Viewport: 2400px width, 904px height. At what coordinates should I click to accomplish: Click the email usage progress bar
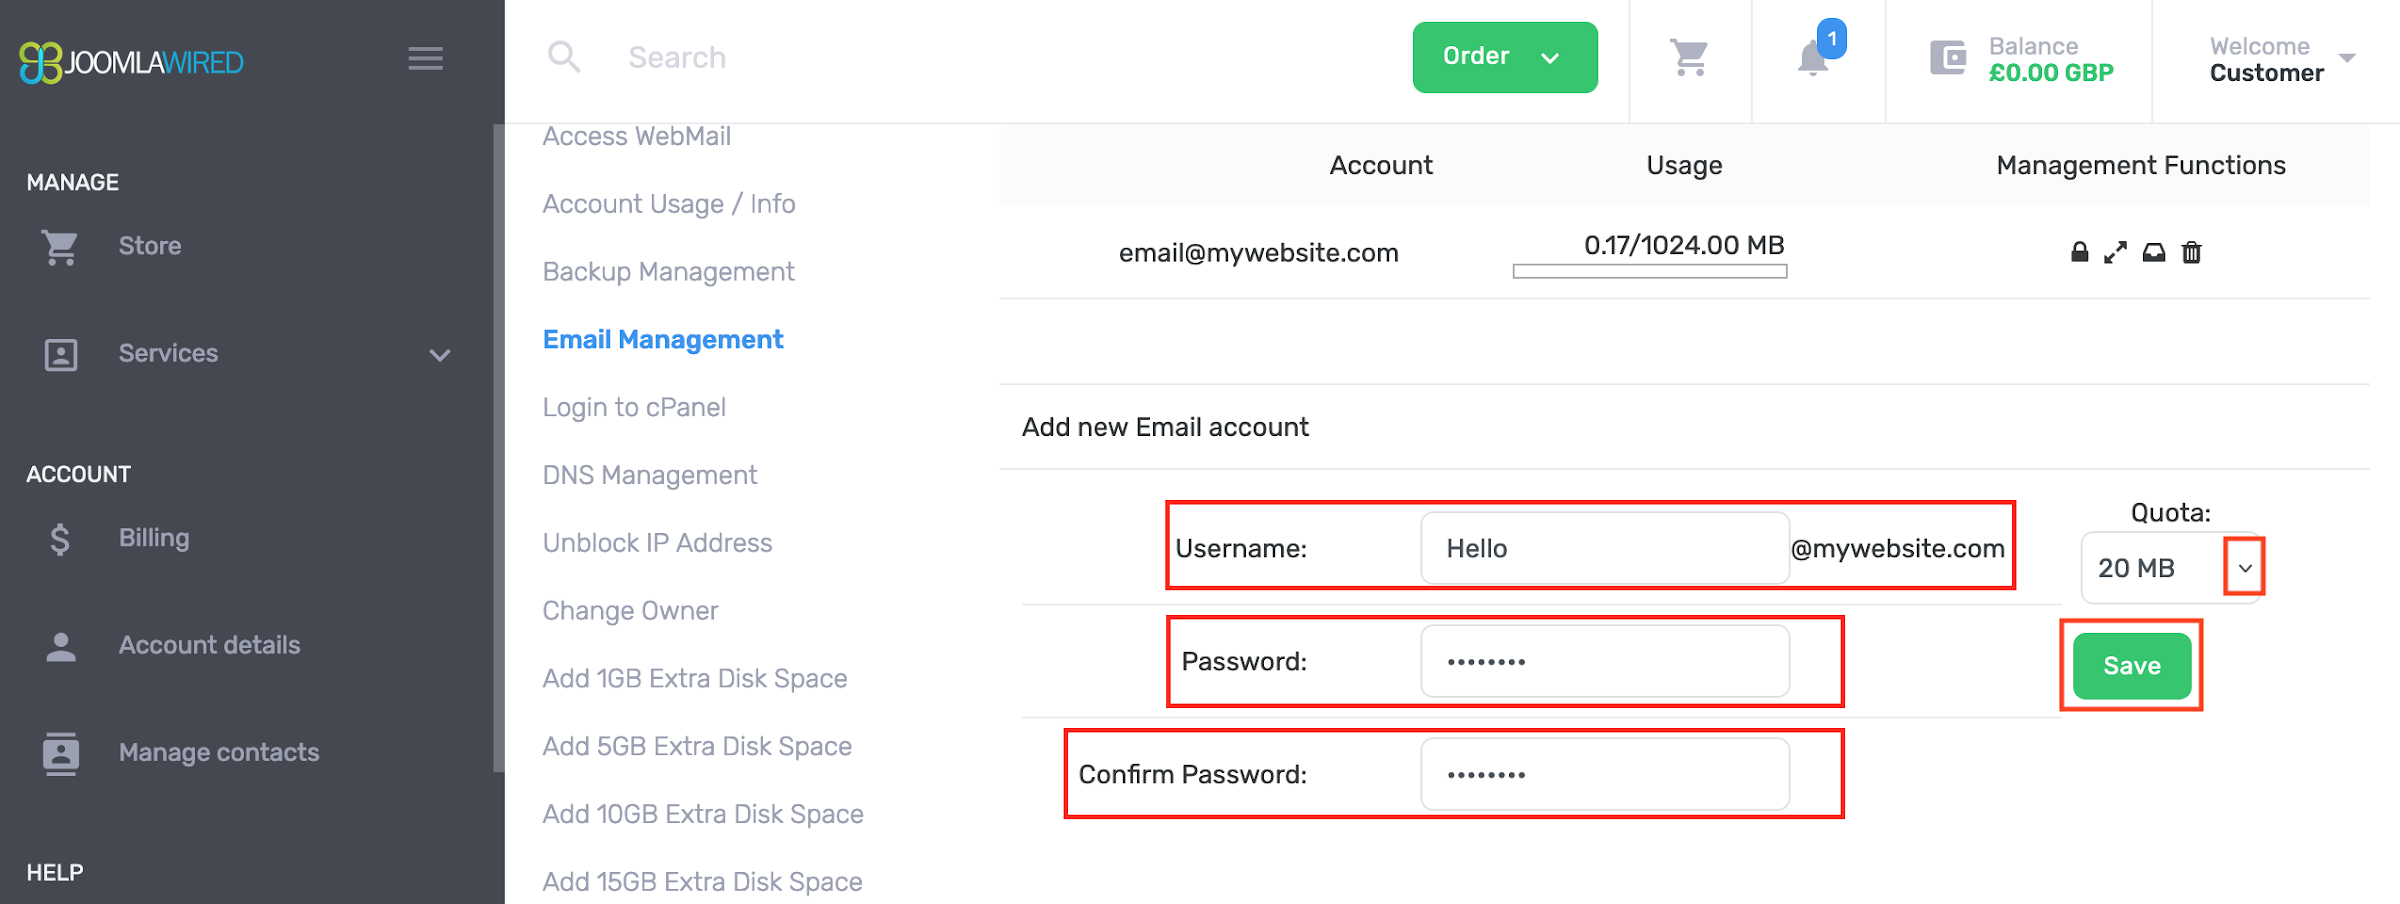tap(1649, 271)
